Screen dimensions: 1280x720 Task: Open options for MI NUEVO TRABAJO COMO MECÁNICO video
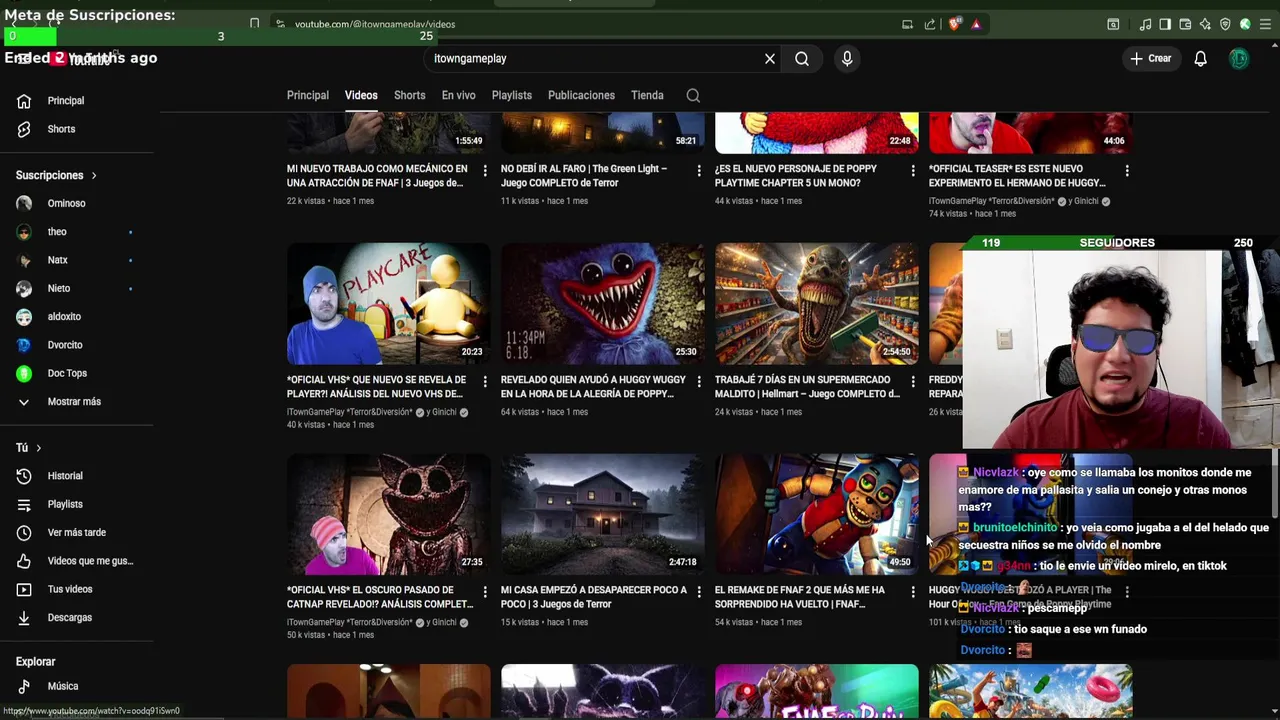(x=485, y=171)
